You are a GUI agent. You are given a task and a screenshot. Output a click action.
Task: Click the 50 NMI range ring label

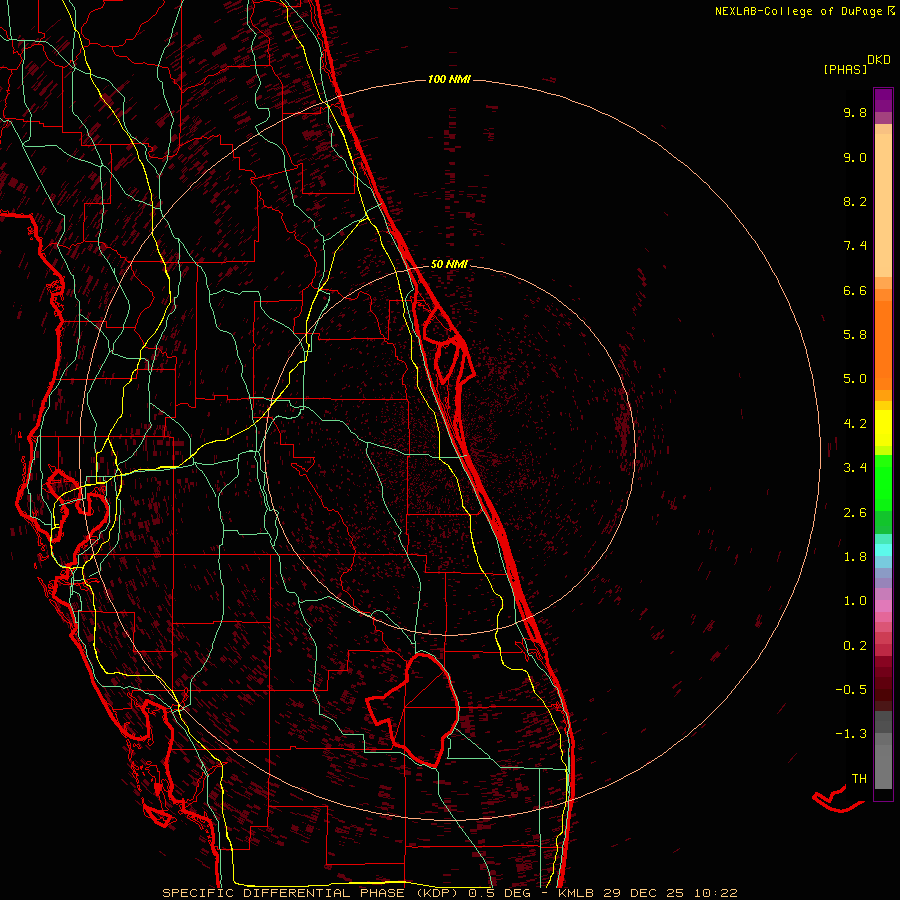coord(449,264)
